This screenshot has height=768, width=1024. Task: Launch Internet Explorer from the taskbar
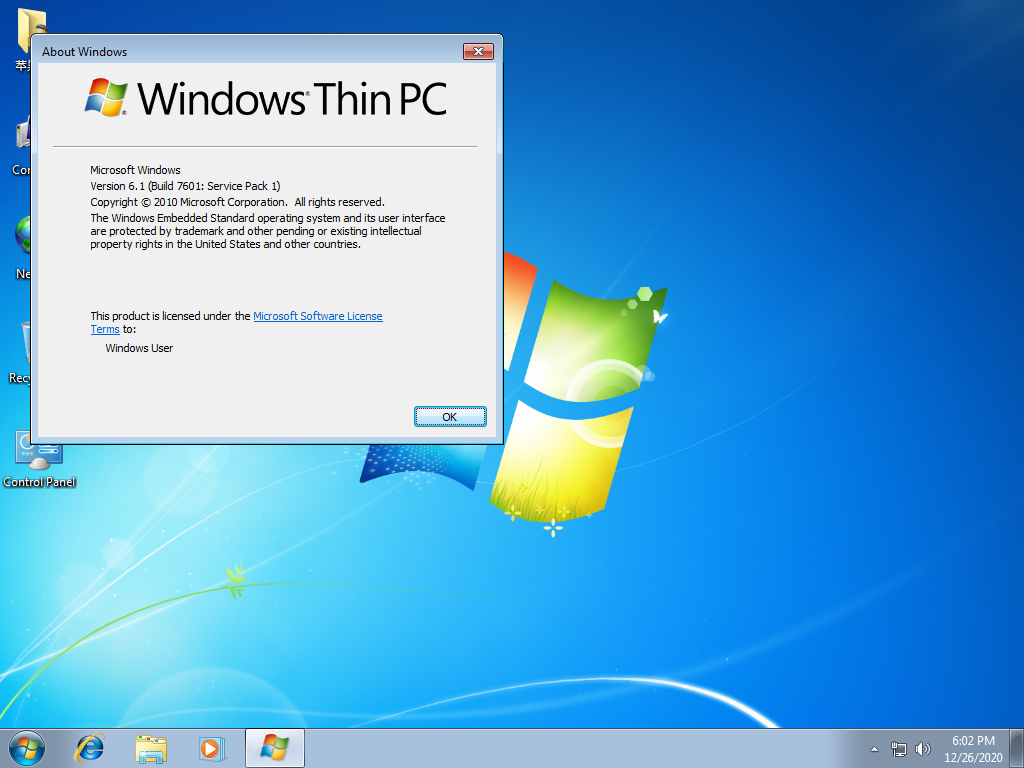coord(89,747)
